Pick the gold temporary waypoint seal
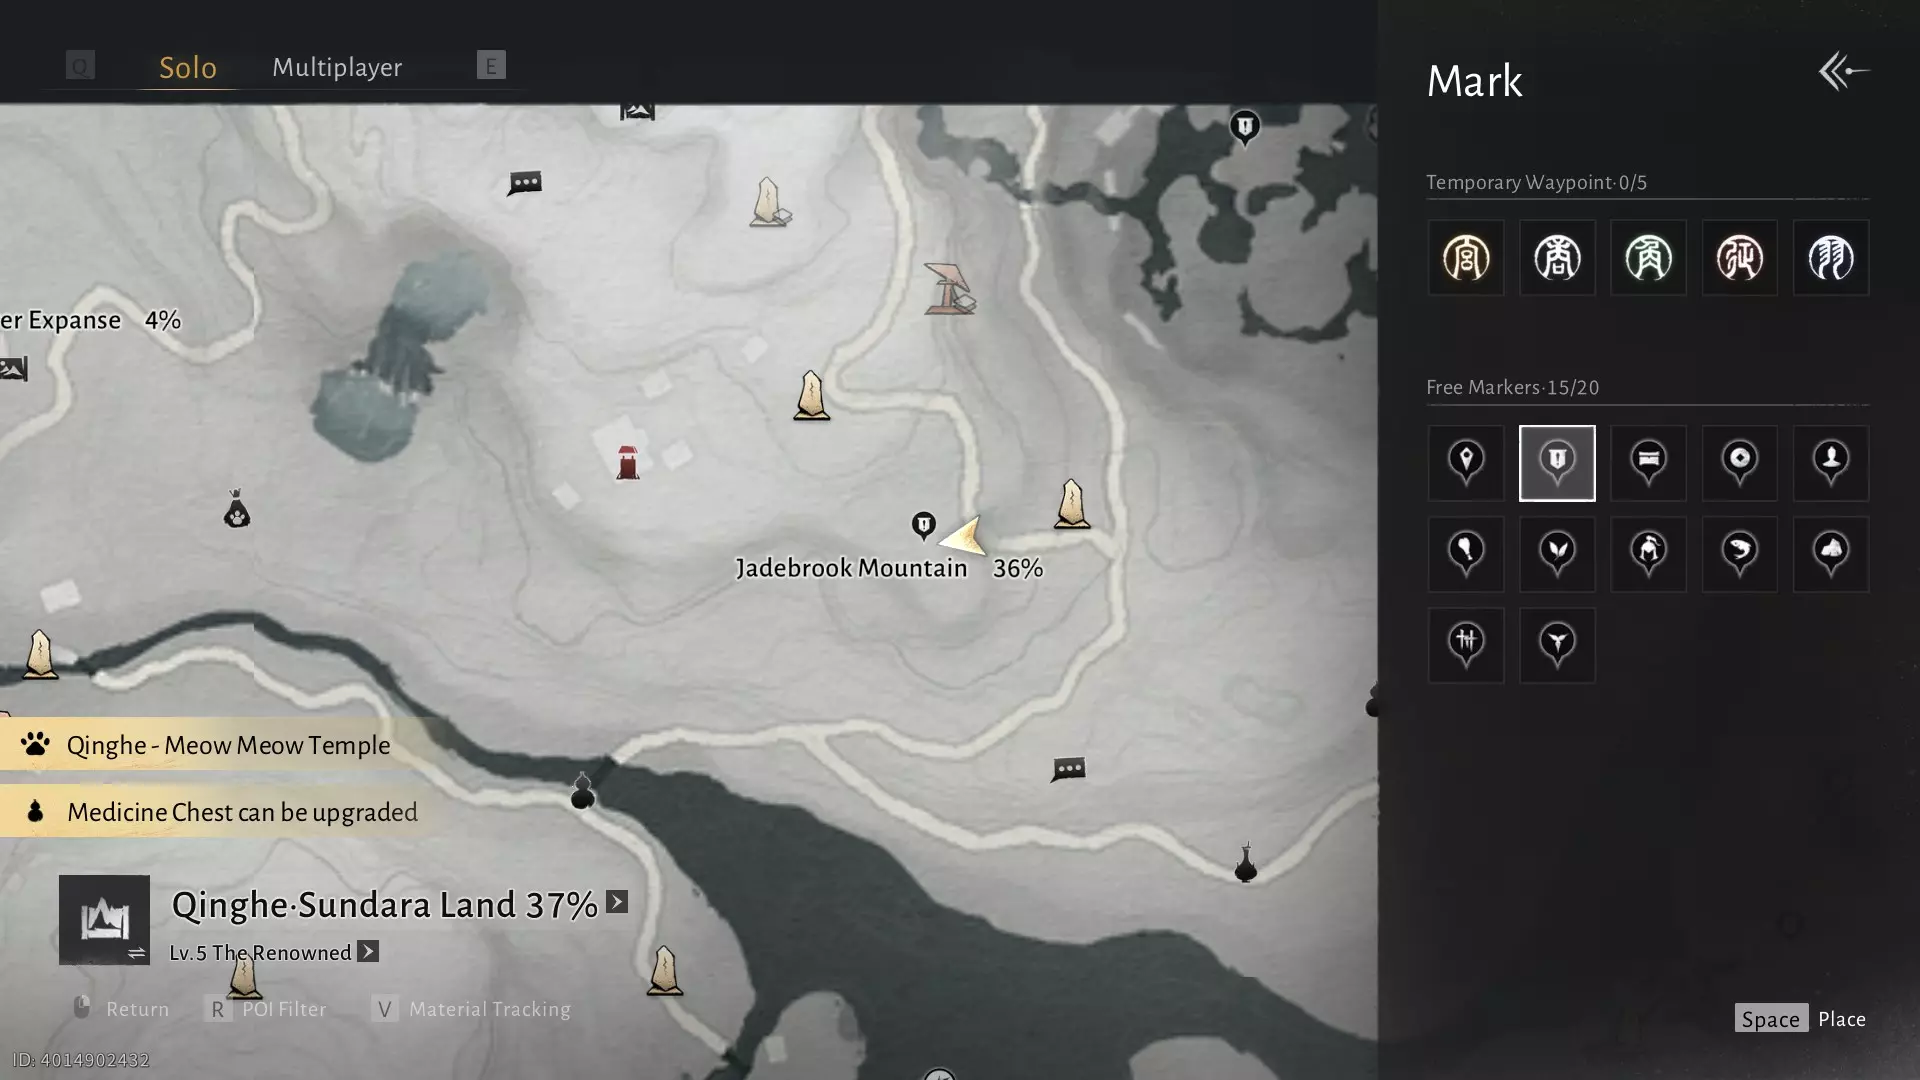Viewport: 1920px width, 1080px height. tap(1466, 258)
